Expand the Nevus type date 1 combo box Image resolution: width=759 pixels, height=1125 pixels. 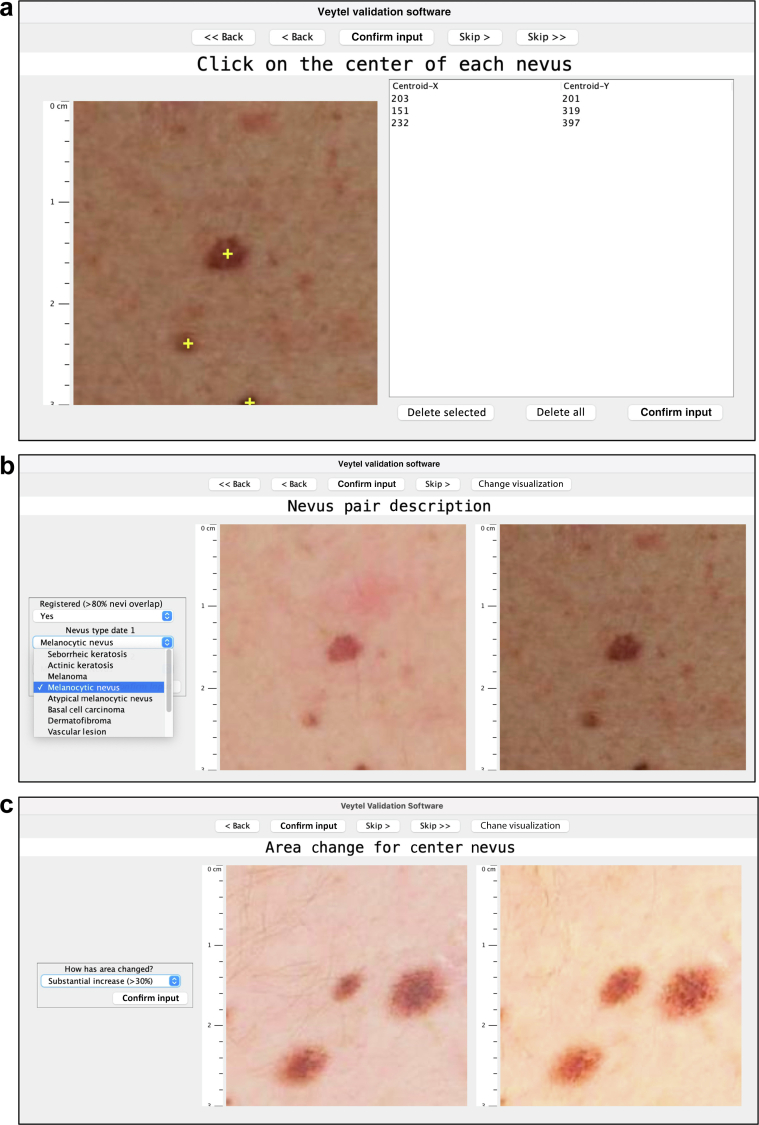coord(103,642)
